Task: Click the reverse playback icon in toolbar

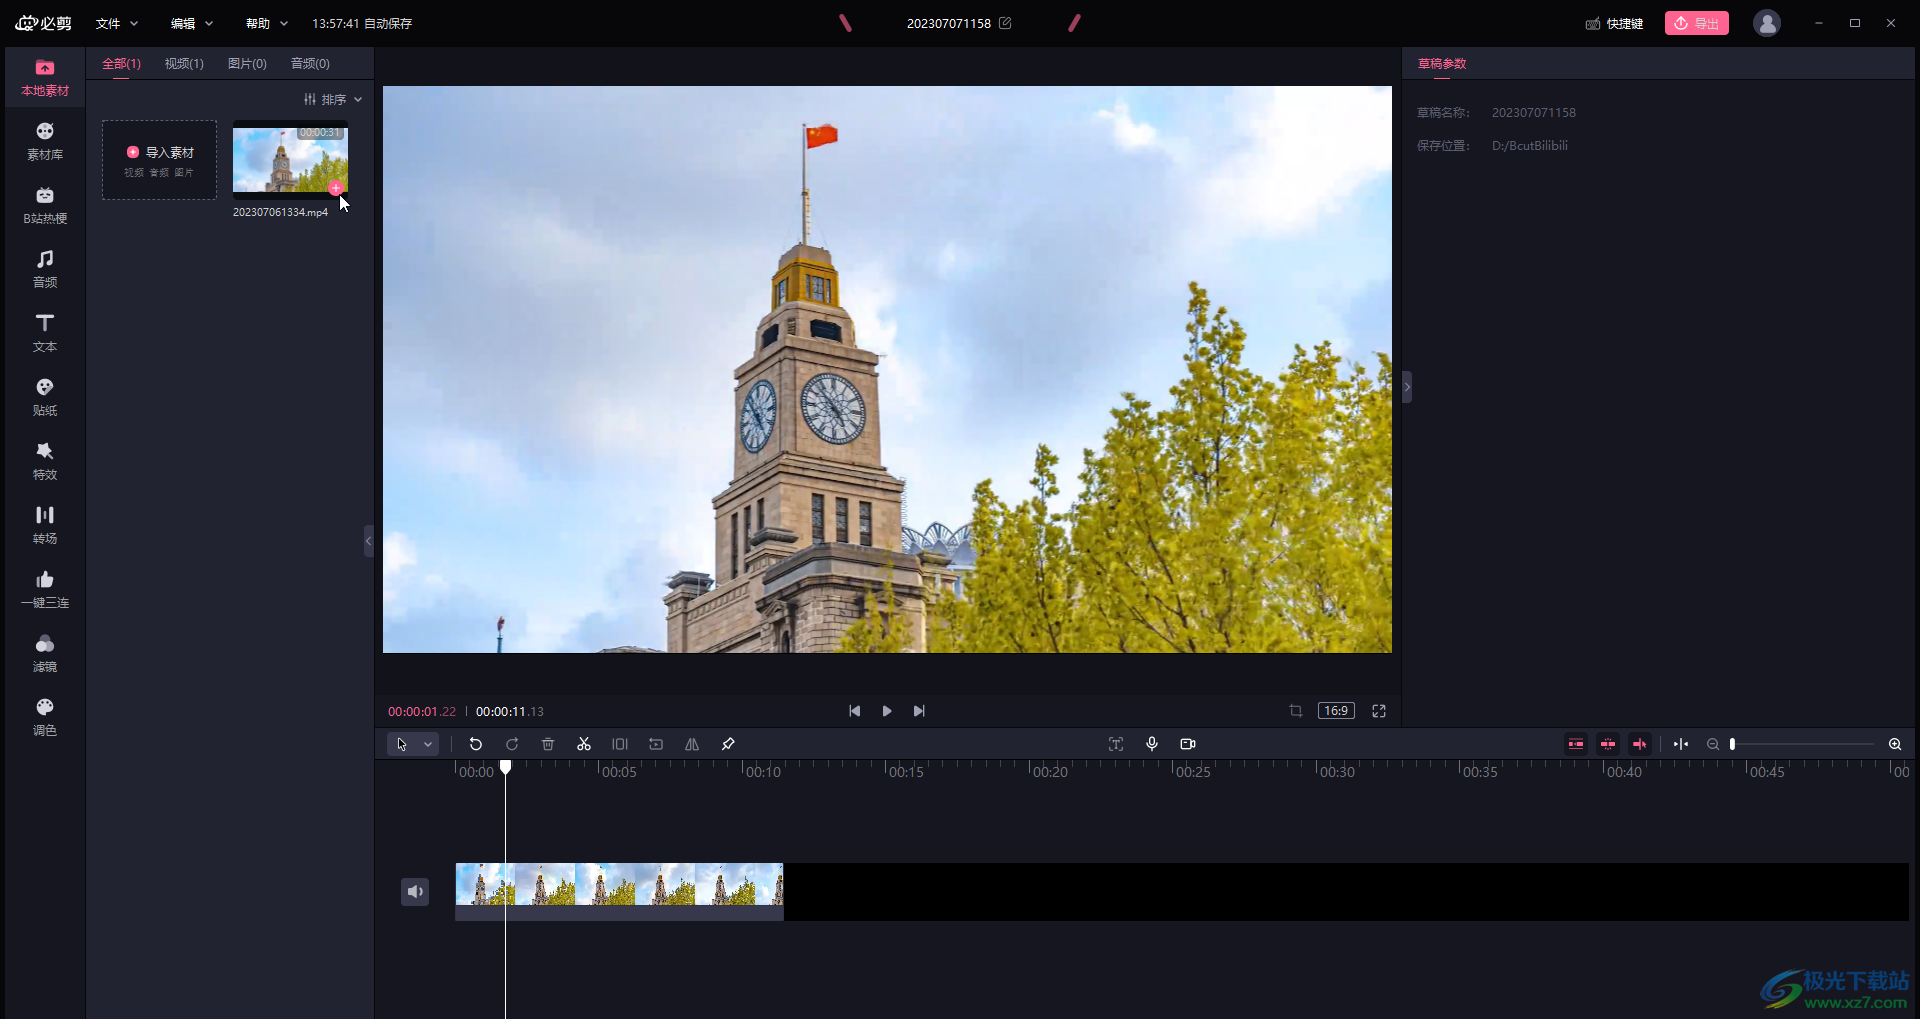Action: pos(656,744)
